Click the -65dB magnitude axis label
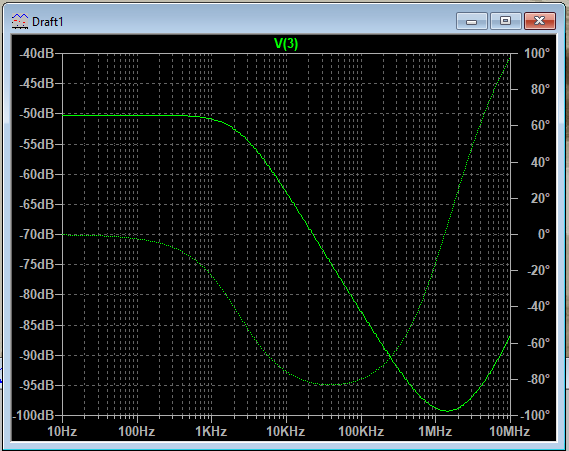Image resolution: width=569 pixels, height=451 pixels. click(x=36, y=204)
